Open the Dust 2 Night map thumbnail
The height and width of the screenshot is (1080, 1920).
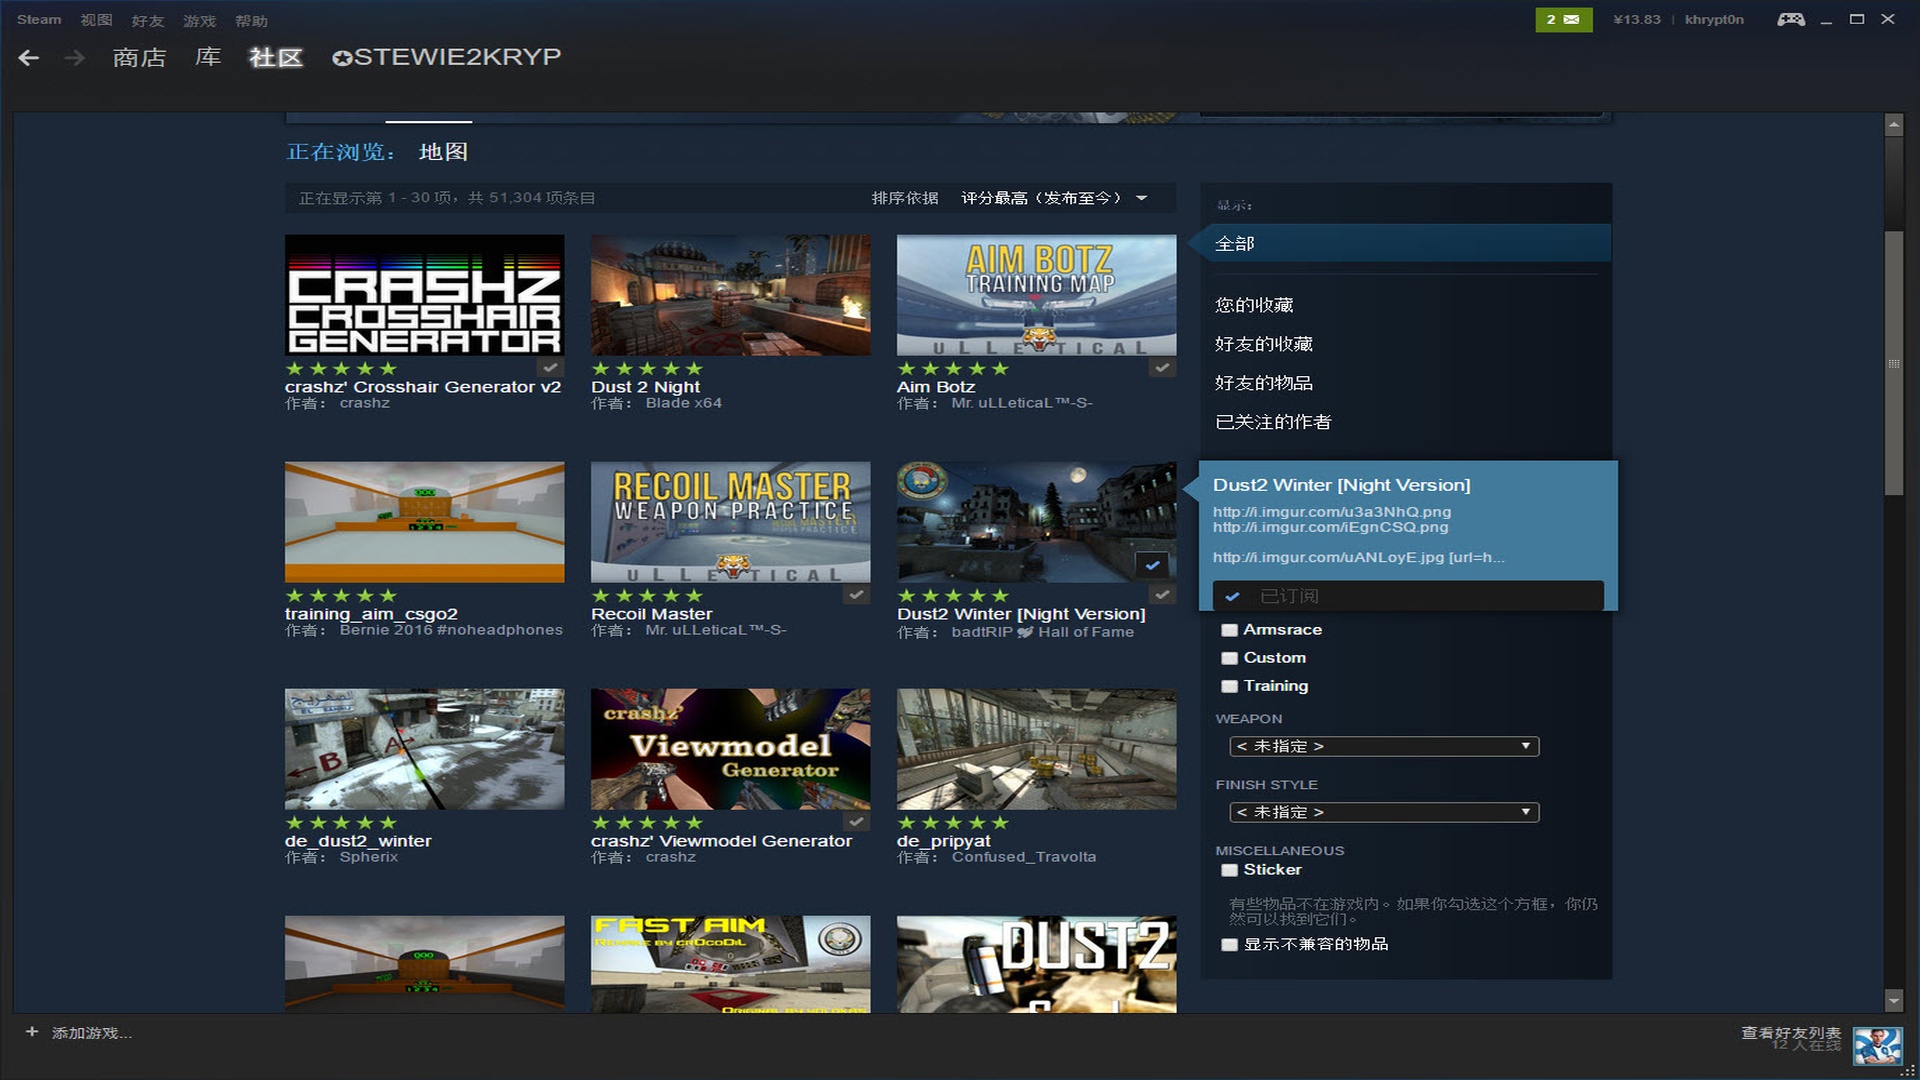click(x=730, y=295)
